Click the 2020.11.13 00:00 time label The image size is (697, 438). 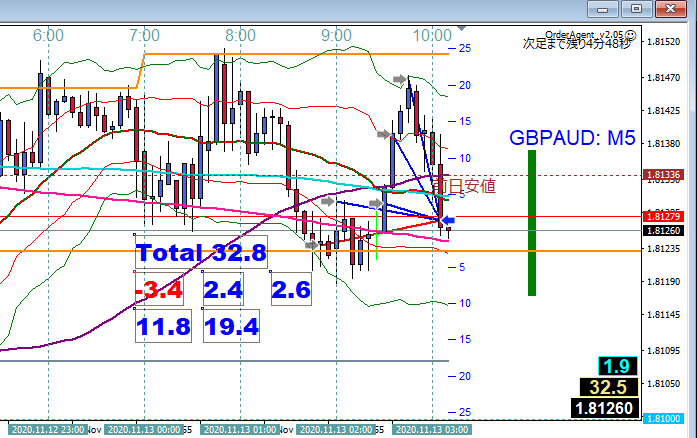coord(144,430)
